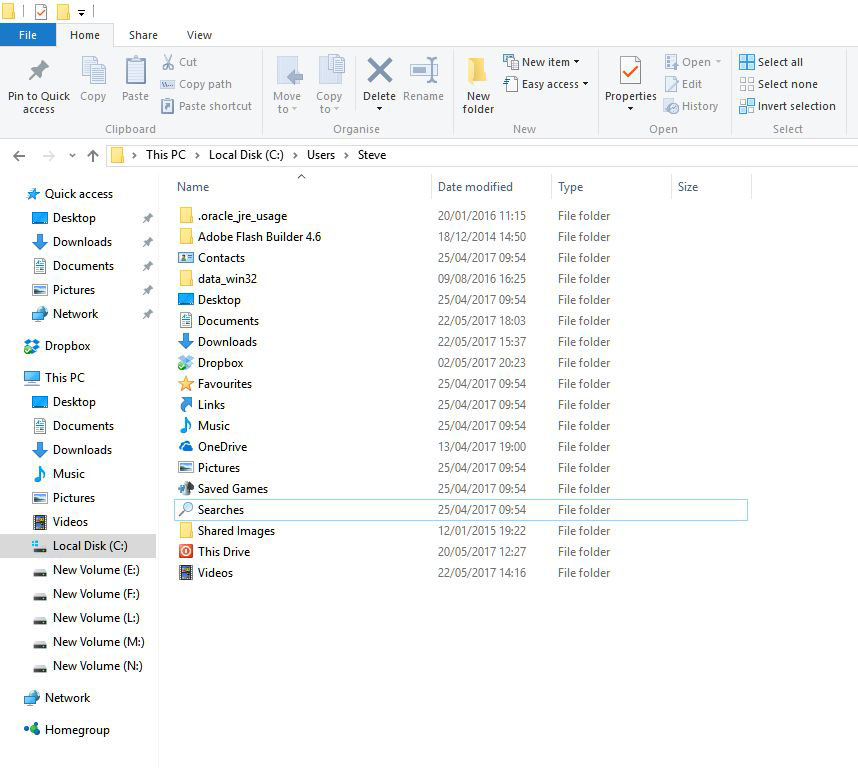
Task: Switch to the Home ribbon tab
Action: click(85, 35)
